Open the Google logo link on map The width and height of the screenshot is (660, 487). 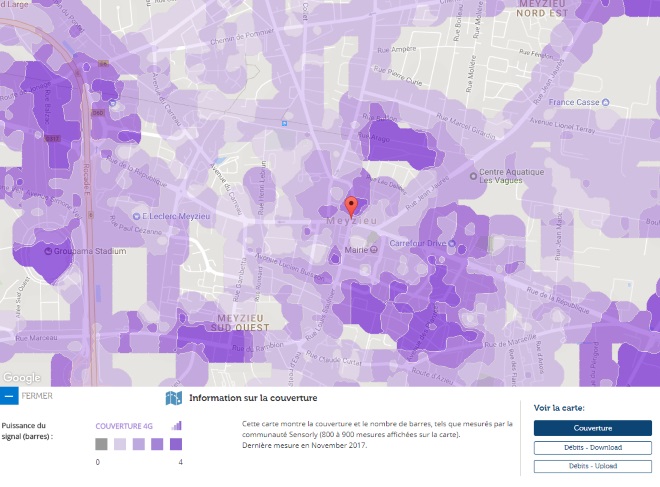21,377
